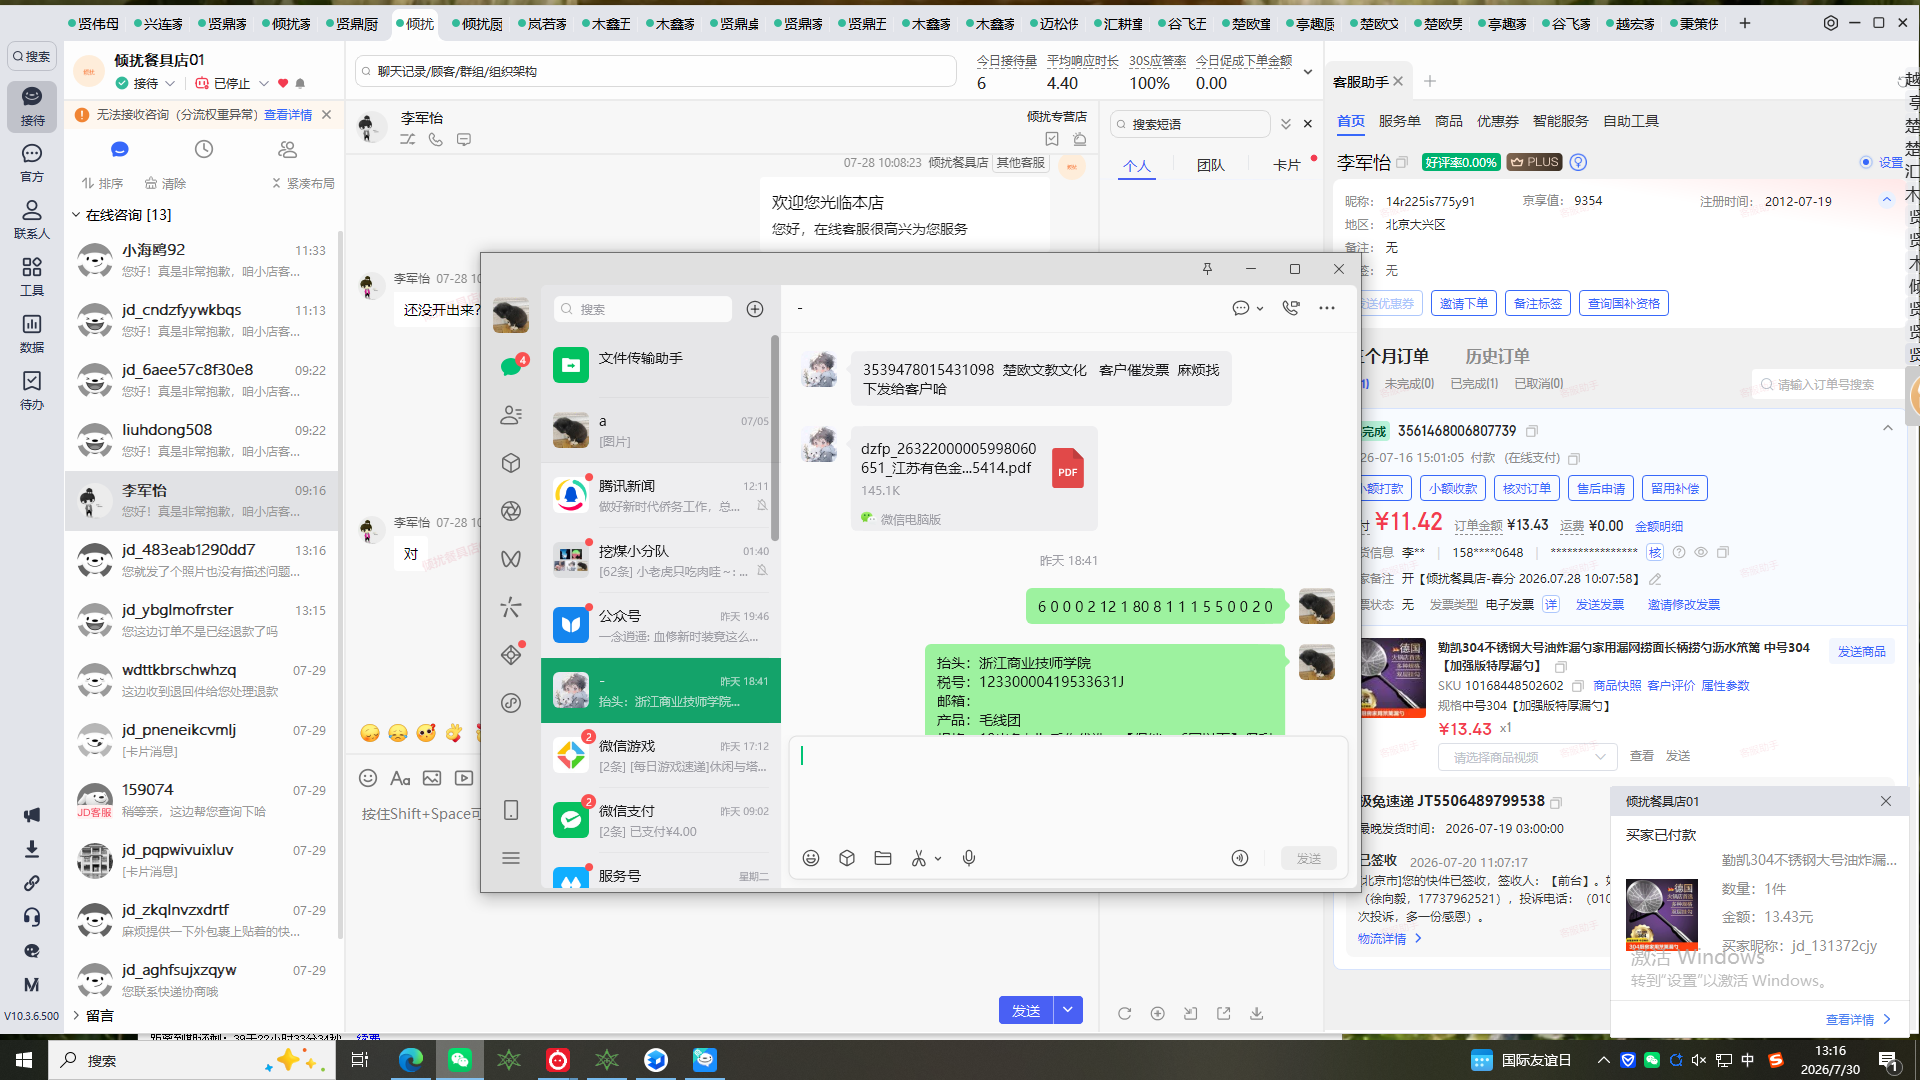Open the 团队 quick-phrase tab
Screen dimensions: 1920x1080
[1211, 165]
